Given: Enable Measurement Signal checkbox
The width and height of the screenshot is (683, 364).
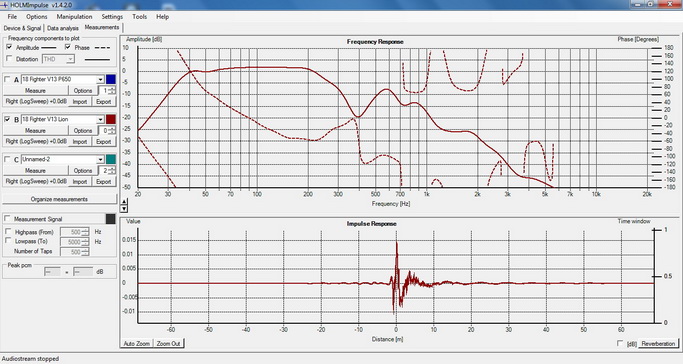Looking at the screenshot, I should pos(7,219).
